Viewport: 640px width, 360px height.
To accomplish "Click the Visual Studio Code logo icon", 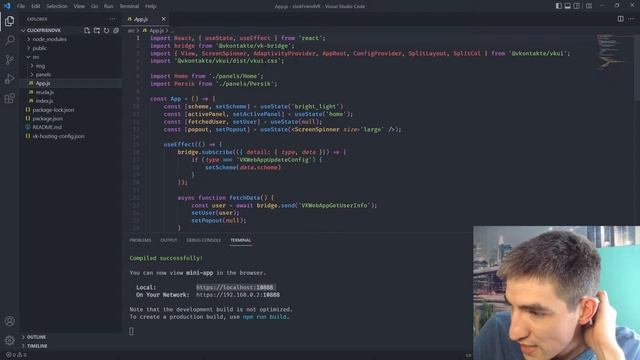I will click(x=7, y=6).
